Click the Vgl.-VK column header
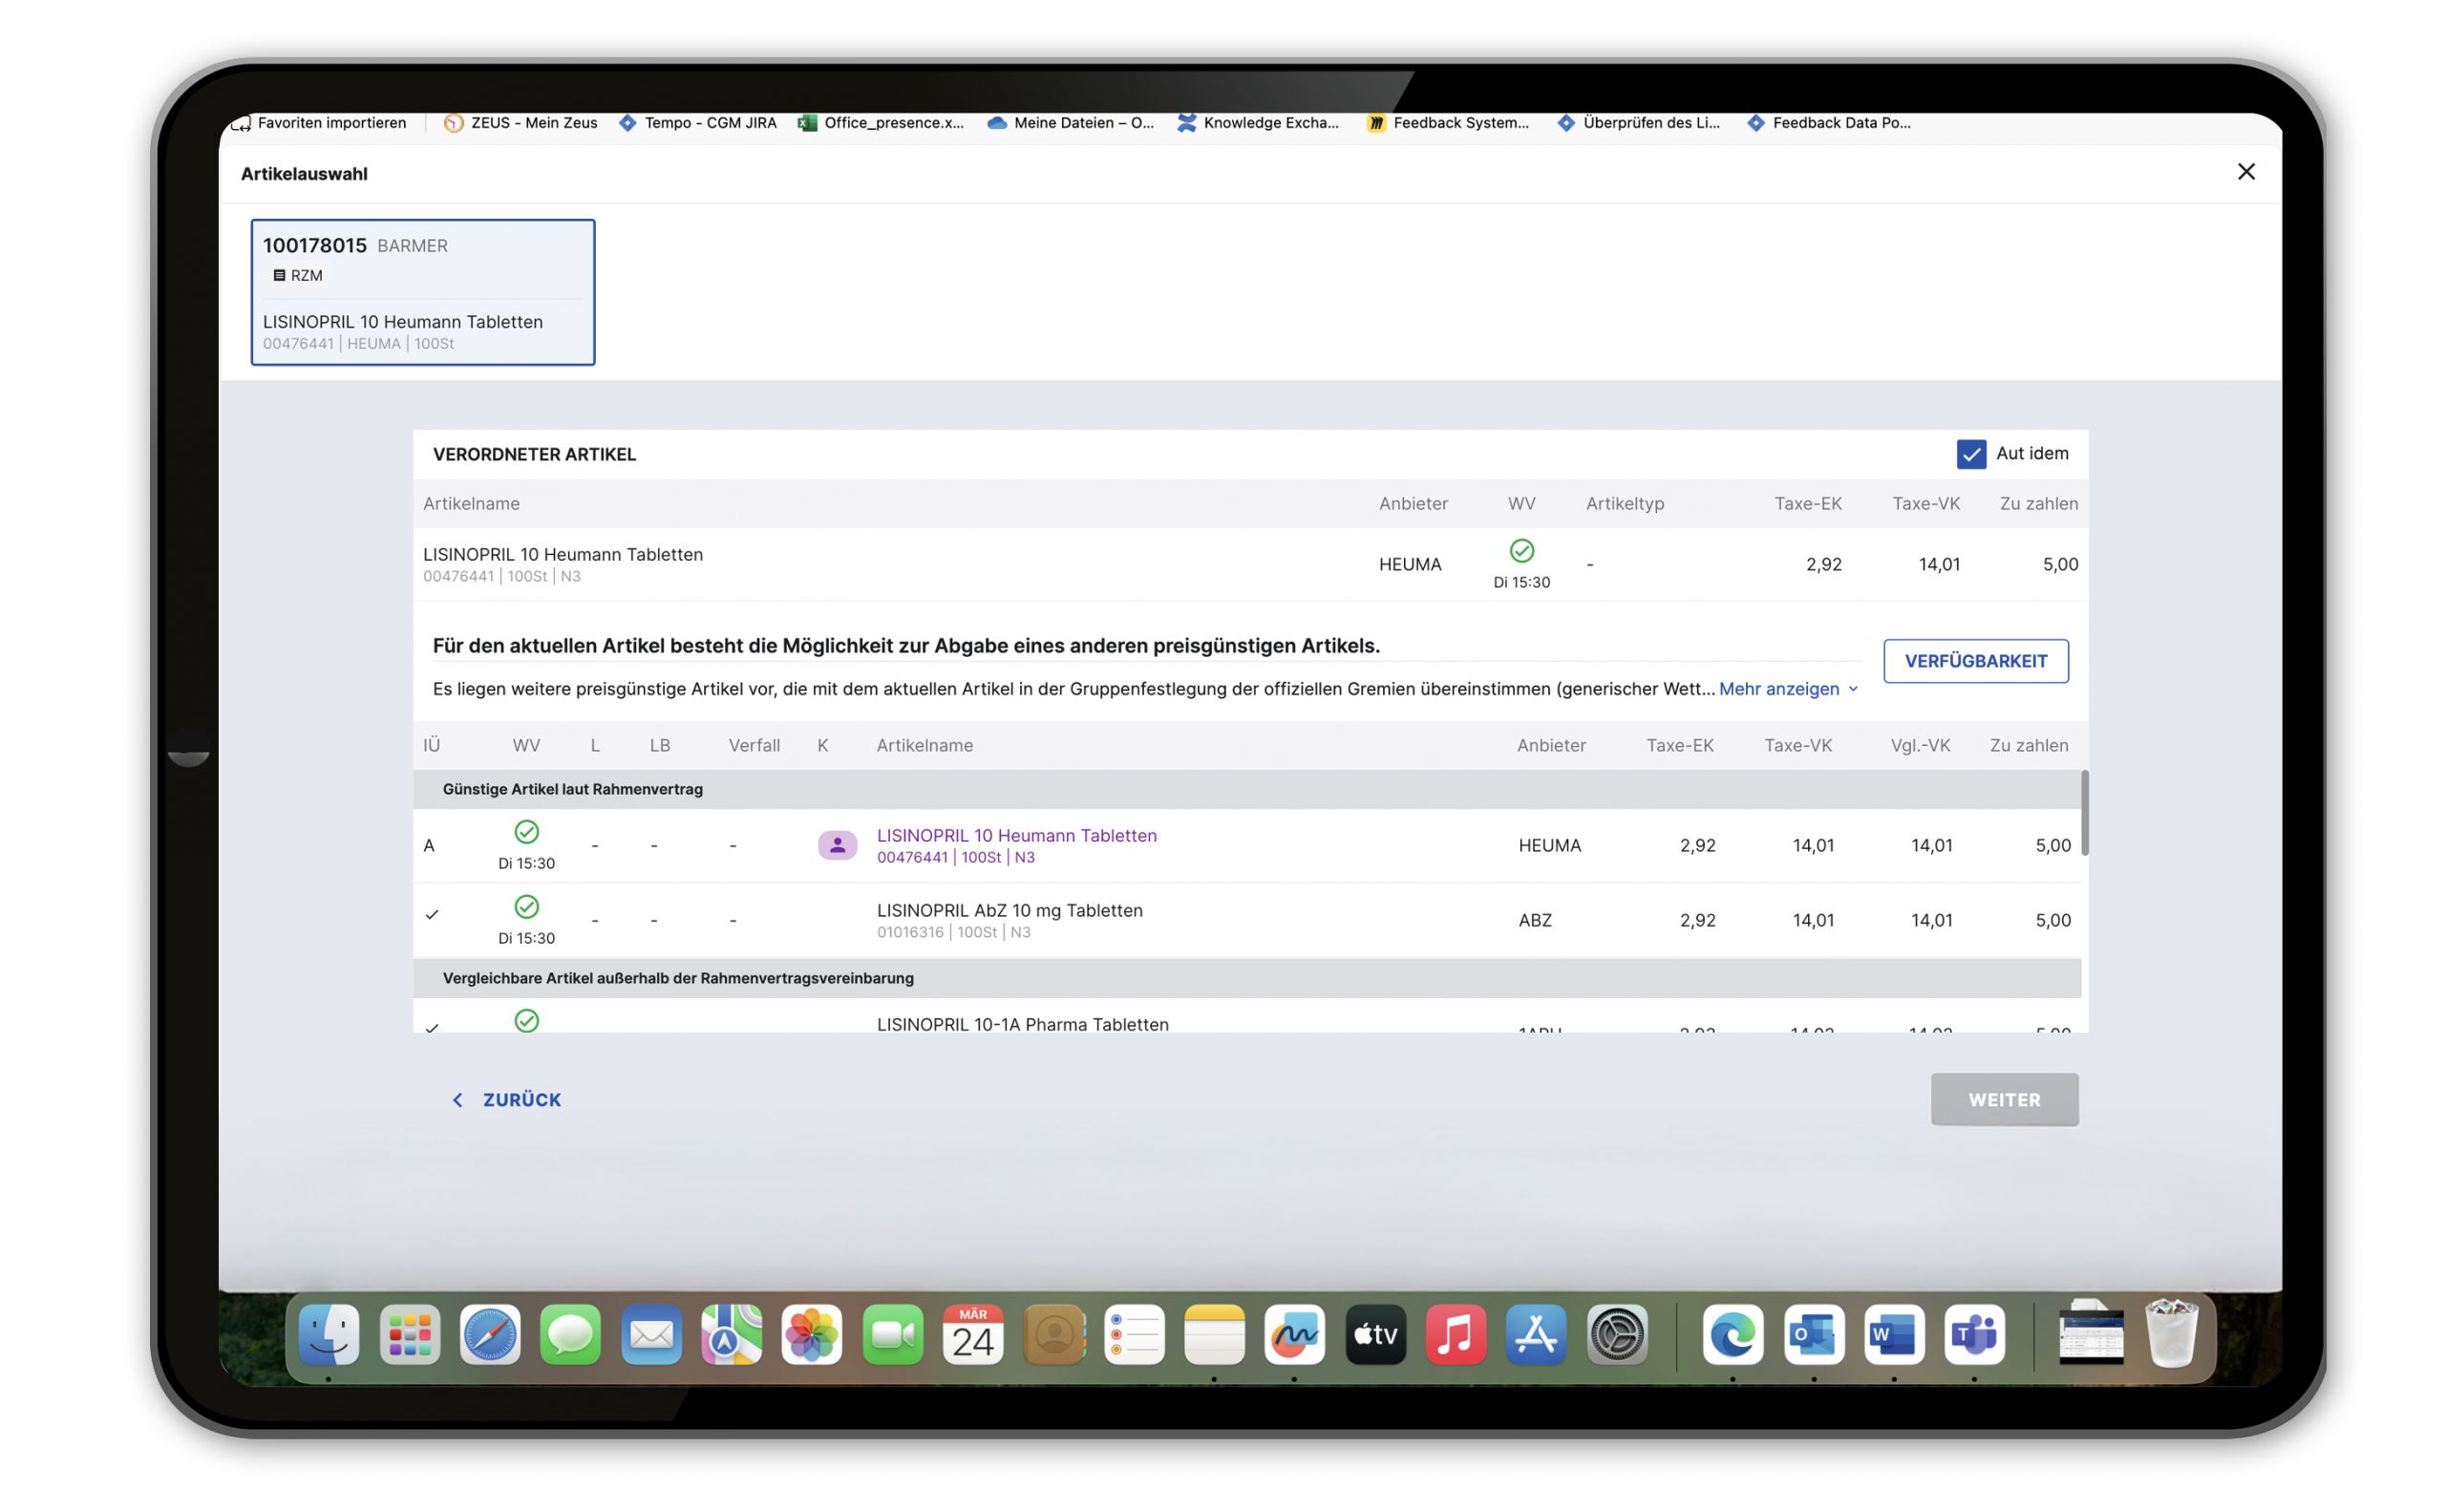2445x1512 pixels. point(1920,745)
